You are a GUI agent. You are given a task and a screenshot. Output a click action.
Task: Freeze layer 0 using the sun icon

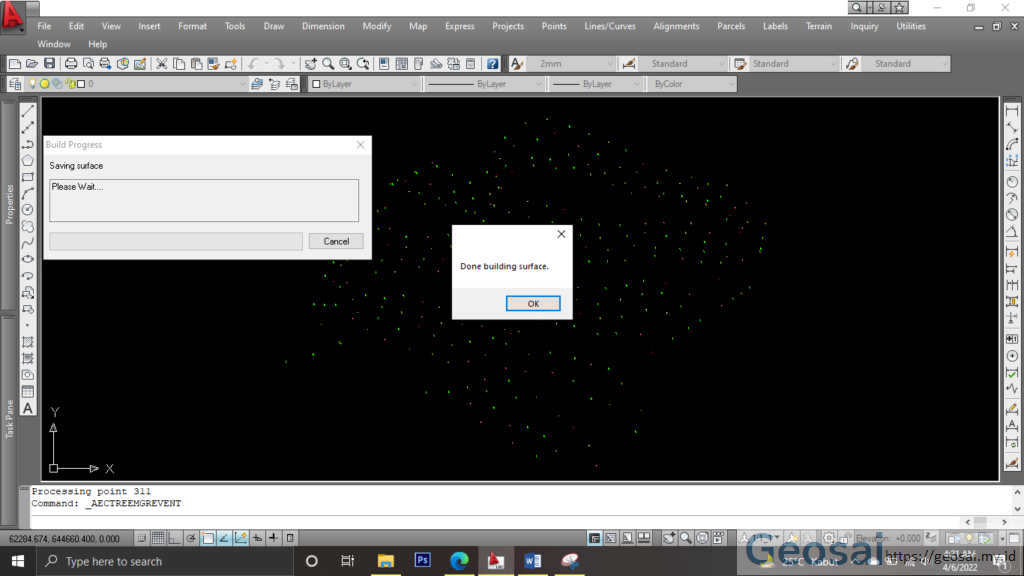coord(44,84)
